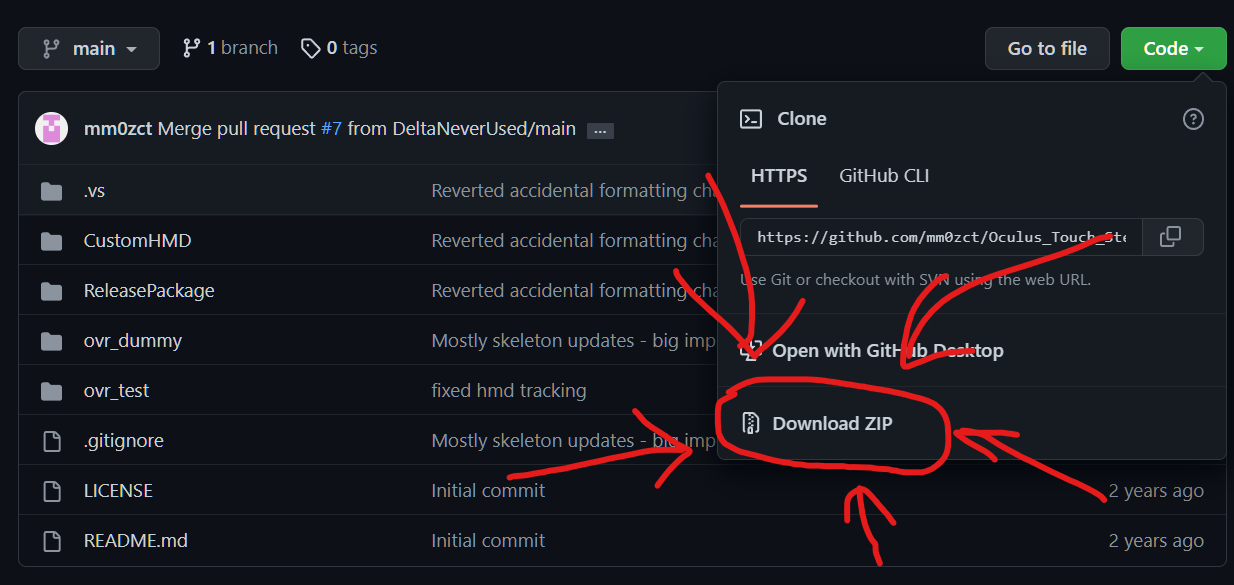The image size is (1234, 585).
Task: Click '2 years ago' on README.md row
Action: click(1156, 540)
